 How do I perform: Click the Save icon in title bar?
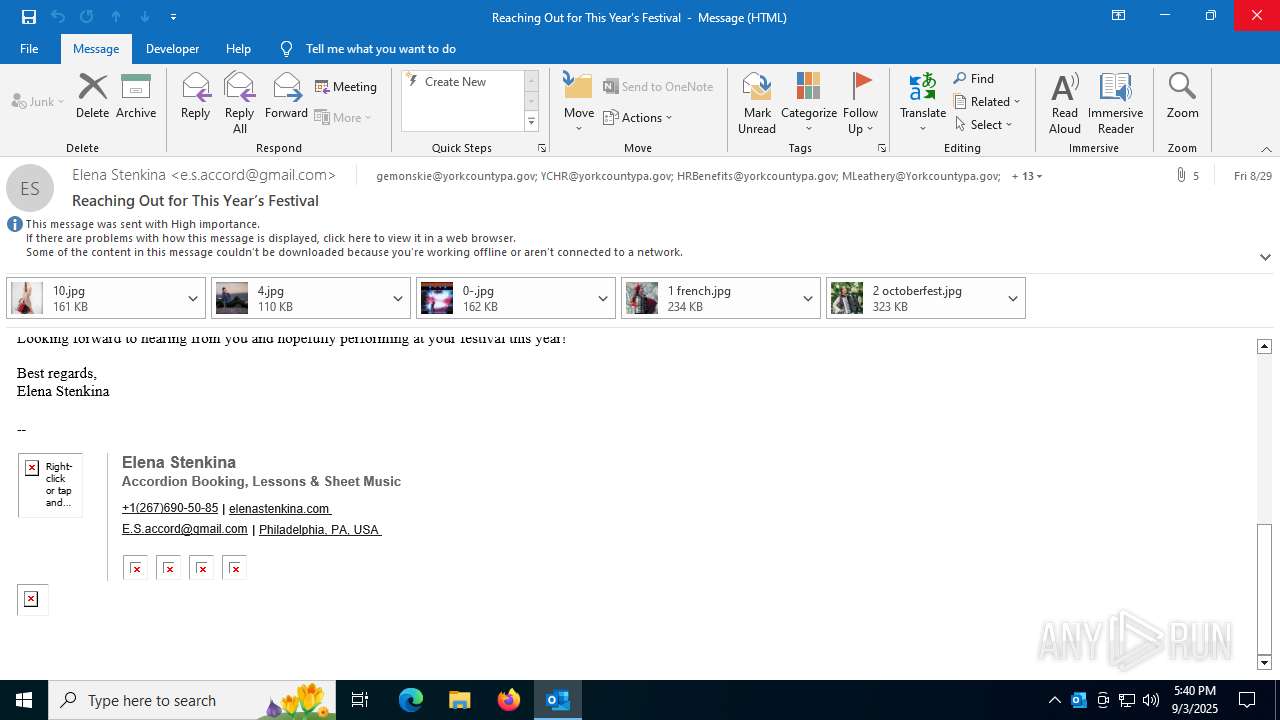29,17
